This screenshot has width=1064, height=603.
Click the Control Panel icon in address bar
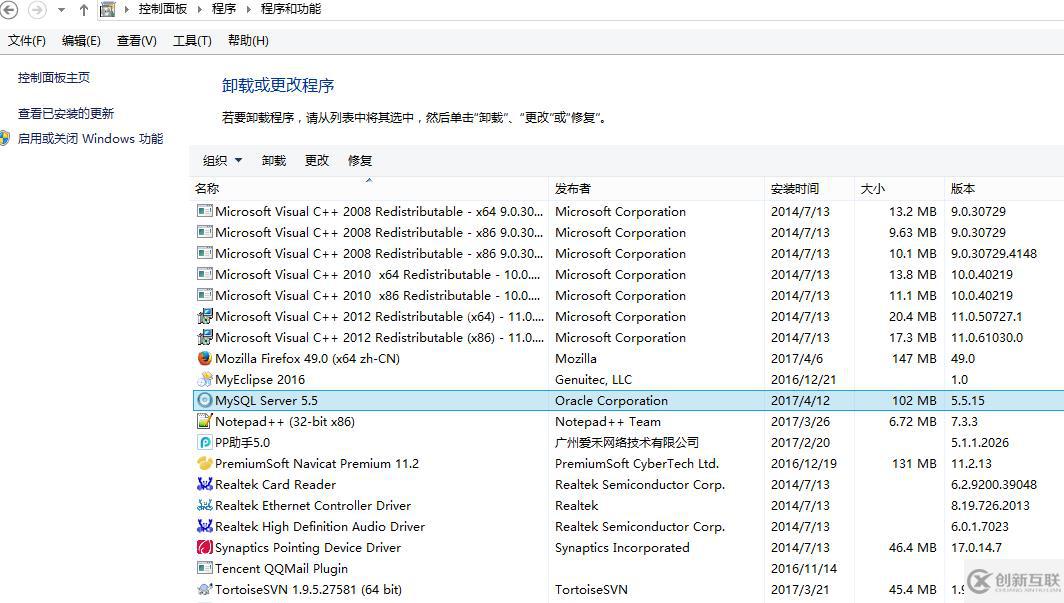click(107, 9)
